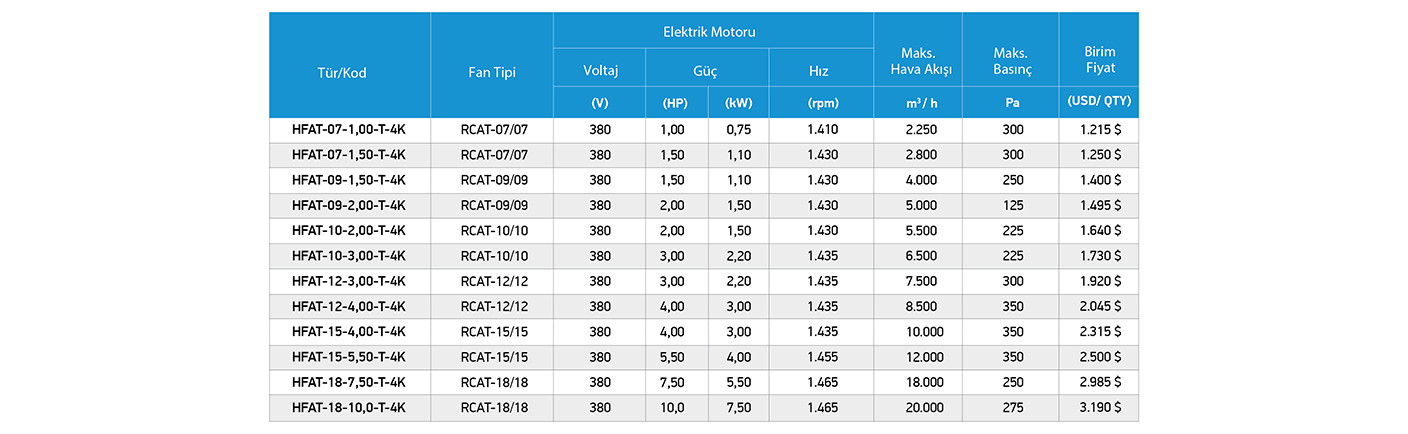
Task: Select product code HFAT-12-4,00-T-4K
Action: tap(349, 306)
